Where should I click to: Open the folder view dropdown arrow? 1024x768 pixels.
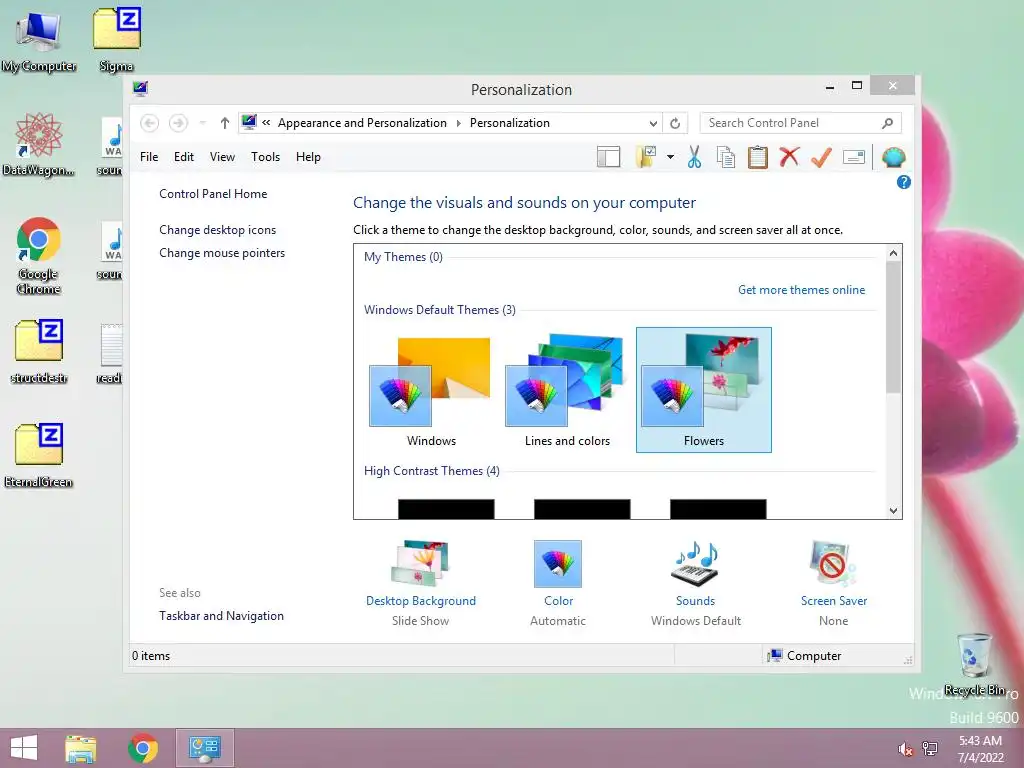(x=670, y=157)
